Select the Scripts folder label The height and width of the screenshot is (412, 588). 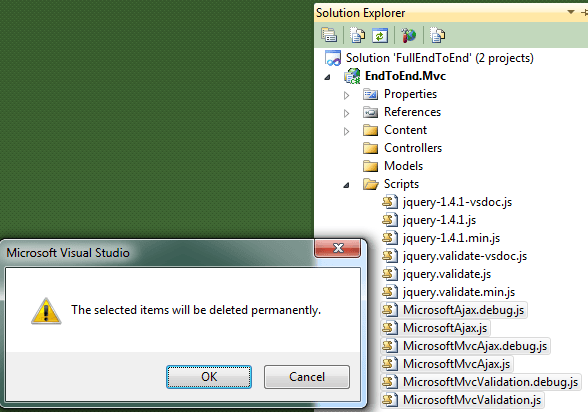click(401, 184)
